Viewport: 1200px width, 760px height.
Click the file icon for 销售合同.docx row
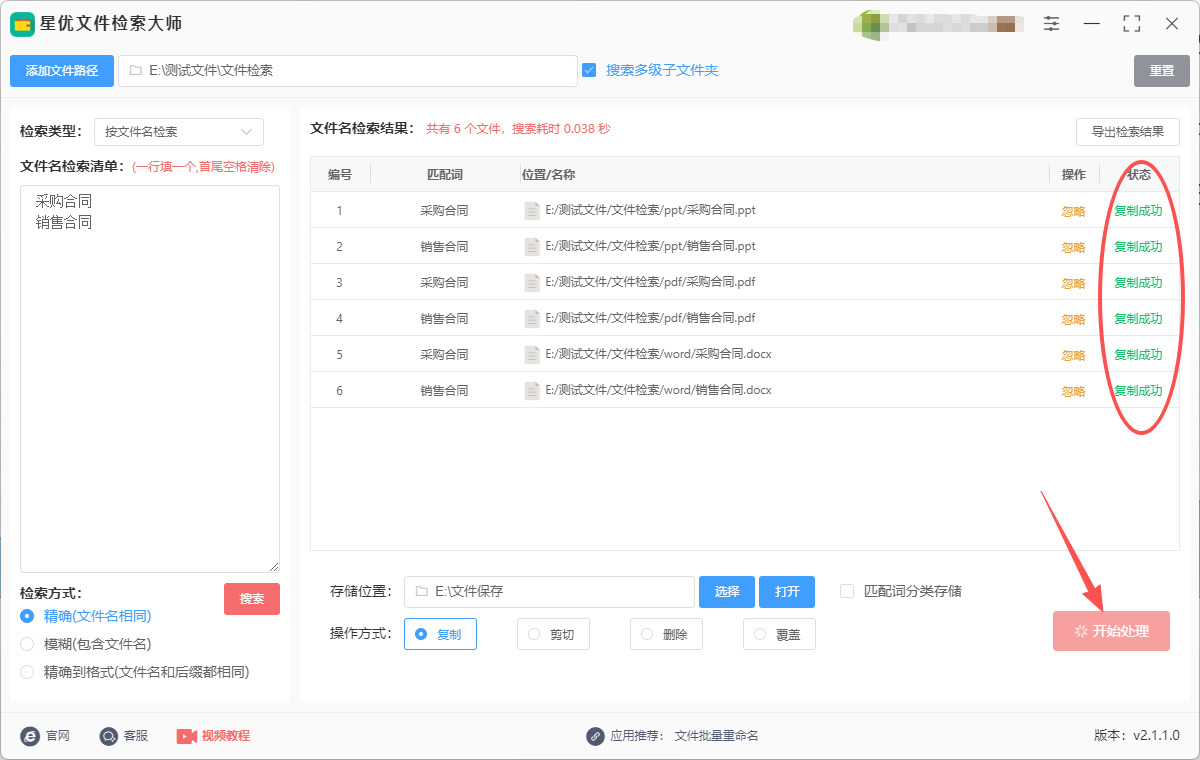point(532,390)
